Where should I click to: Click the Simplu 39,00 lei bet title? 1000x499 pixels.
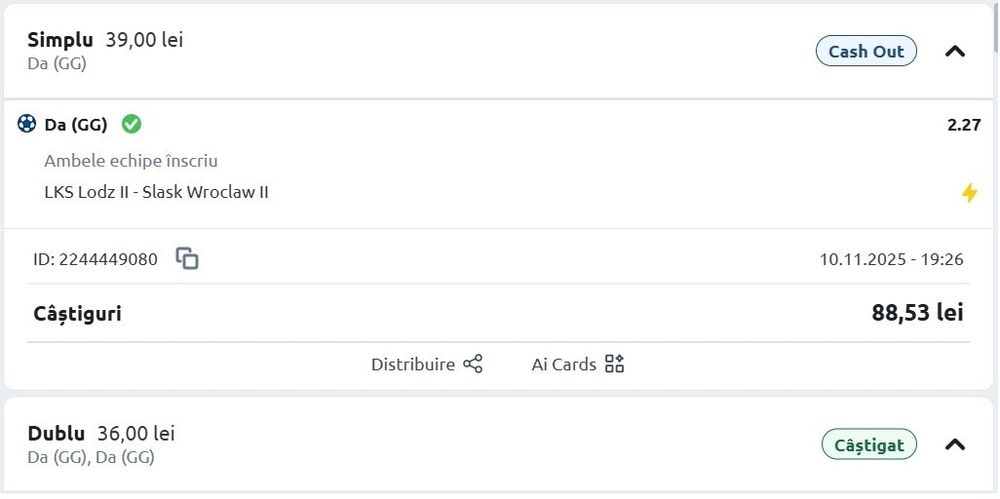[105, 40]
